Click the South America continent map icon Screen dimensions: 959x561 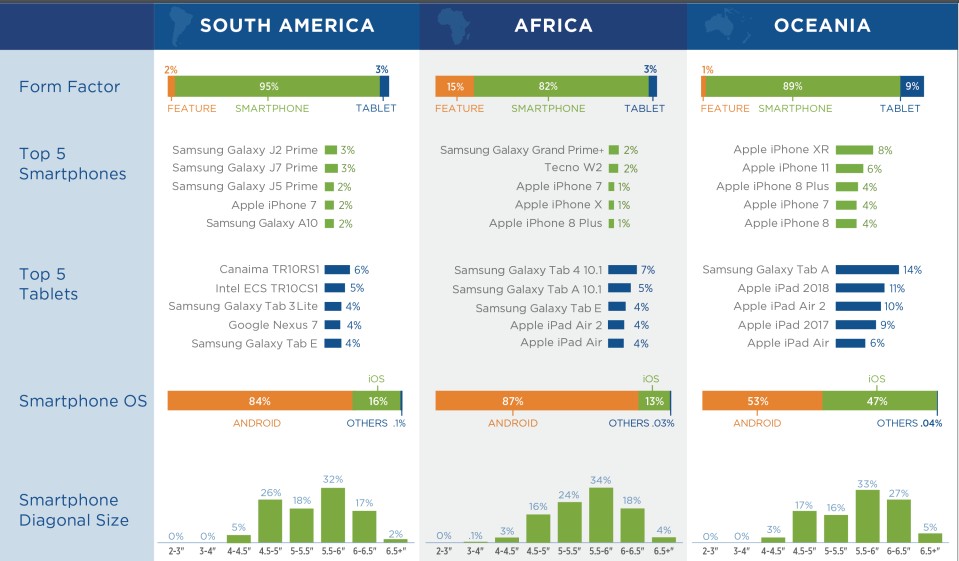[181, 26]
